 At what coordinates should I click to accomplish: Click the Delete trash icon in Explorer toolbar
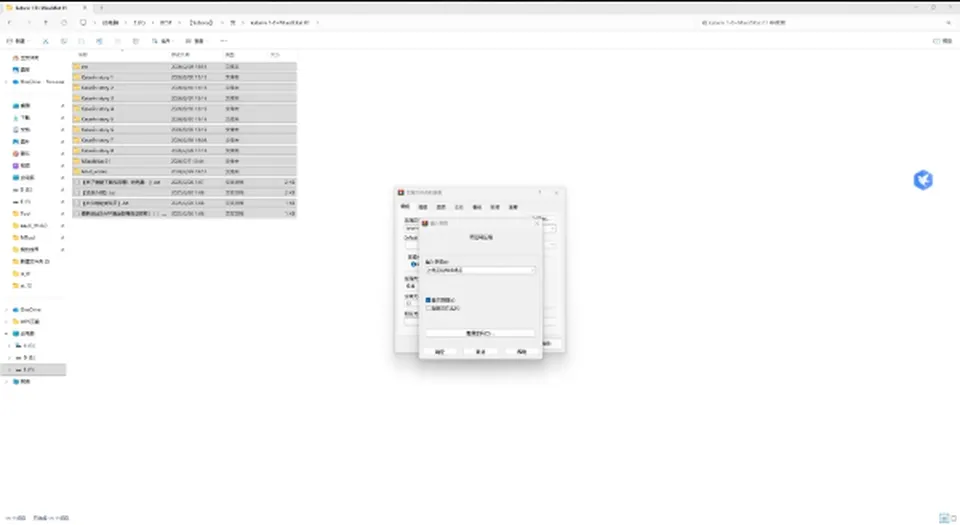[x=135, y=41]
